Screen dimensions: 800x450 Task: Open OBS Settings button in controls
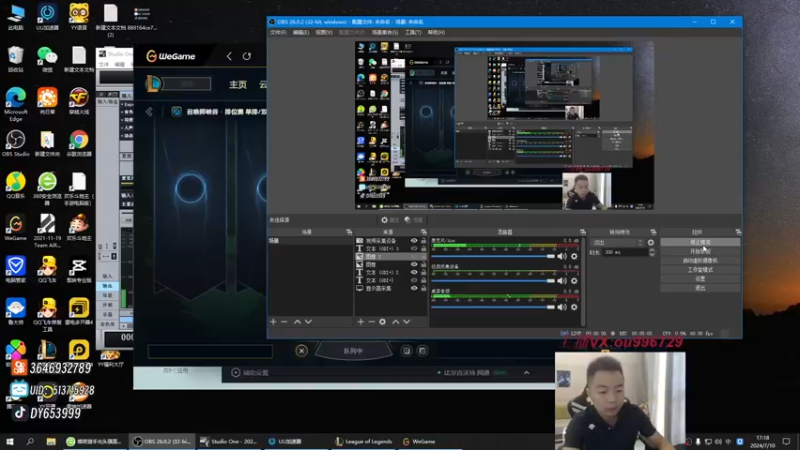pyautogui.click(x=700, y=279)
